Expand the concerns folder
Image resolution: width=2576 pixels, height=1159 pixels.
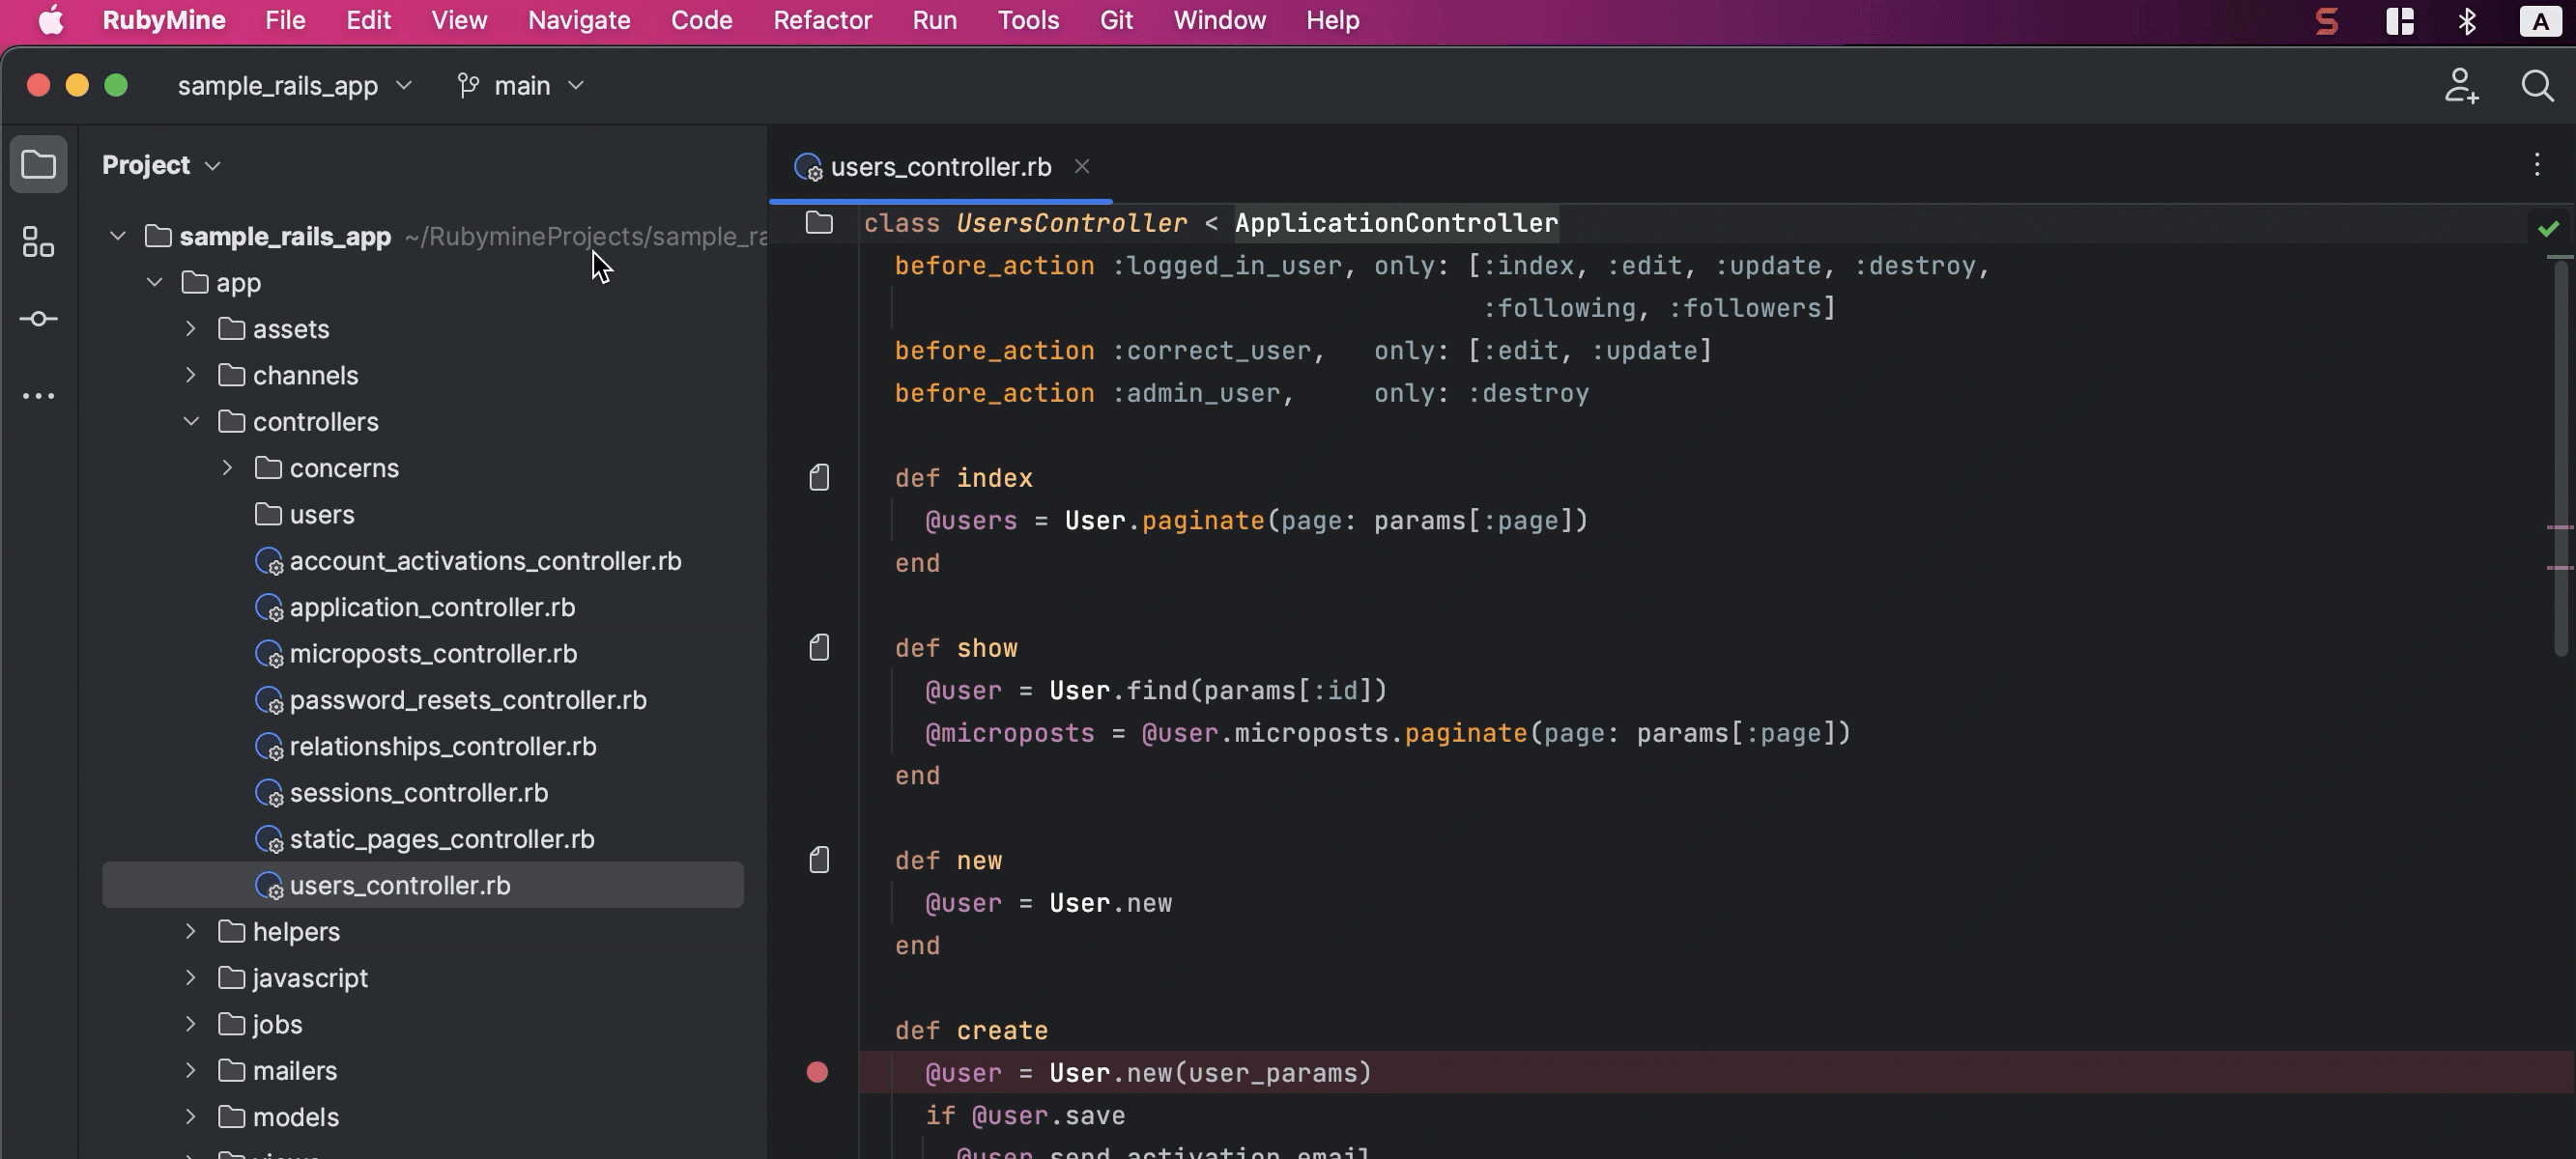tap(227, 468)
